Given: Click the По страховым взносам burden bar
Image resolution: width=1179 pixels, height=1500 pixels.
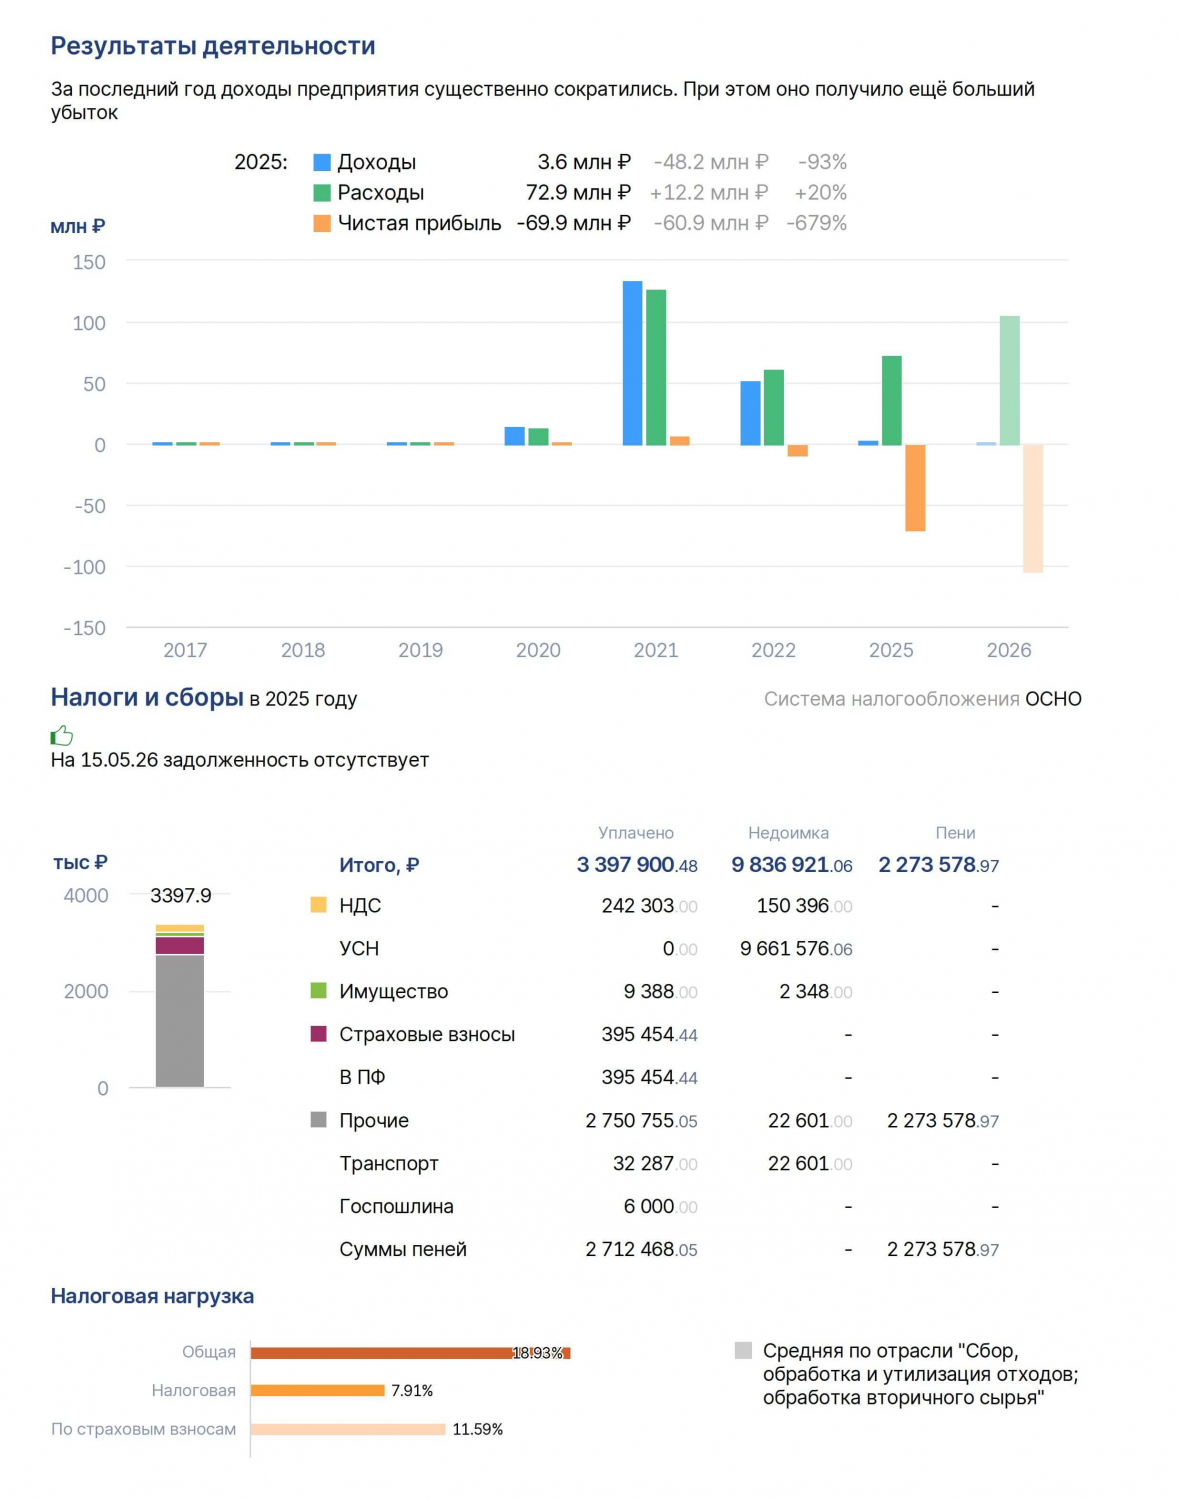Looking at the screenshot, I should coord(348,1429).
